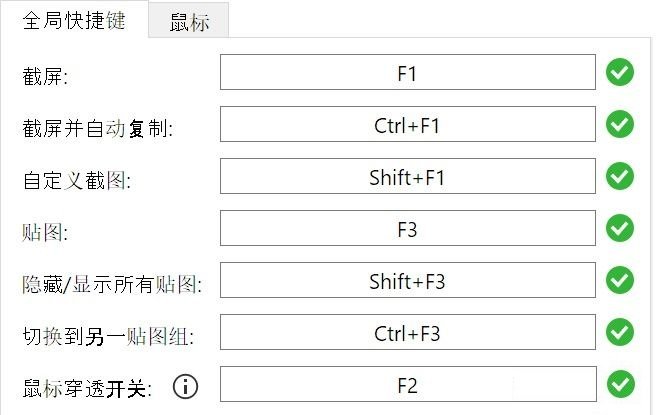Click the green check beside 切换到另一贴图组 hotkey
This screenshot has width=659, height=415.
(621, 333)
